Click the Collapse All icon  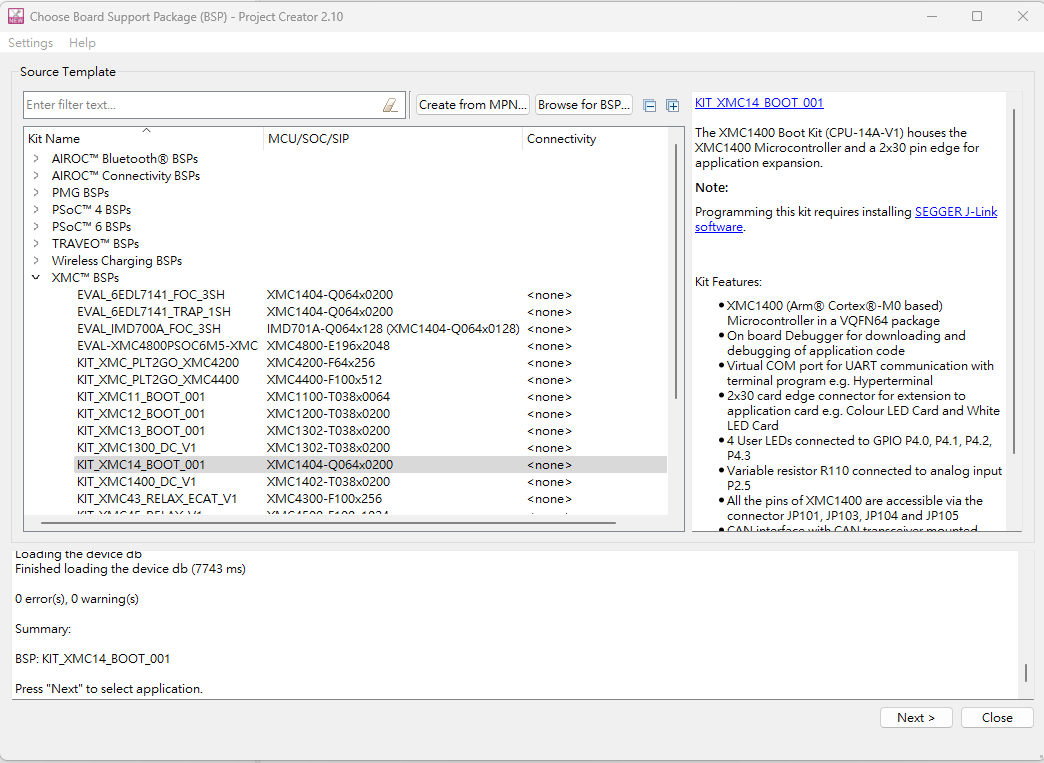click(650, 105)
